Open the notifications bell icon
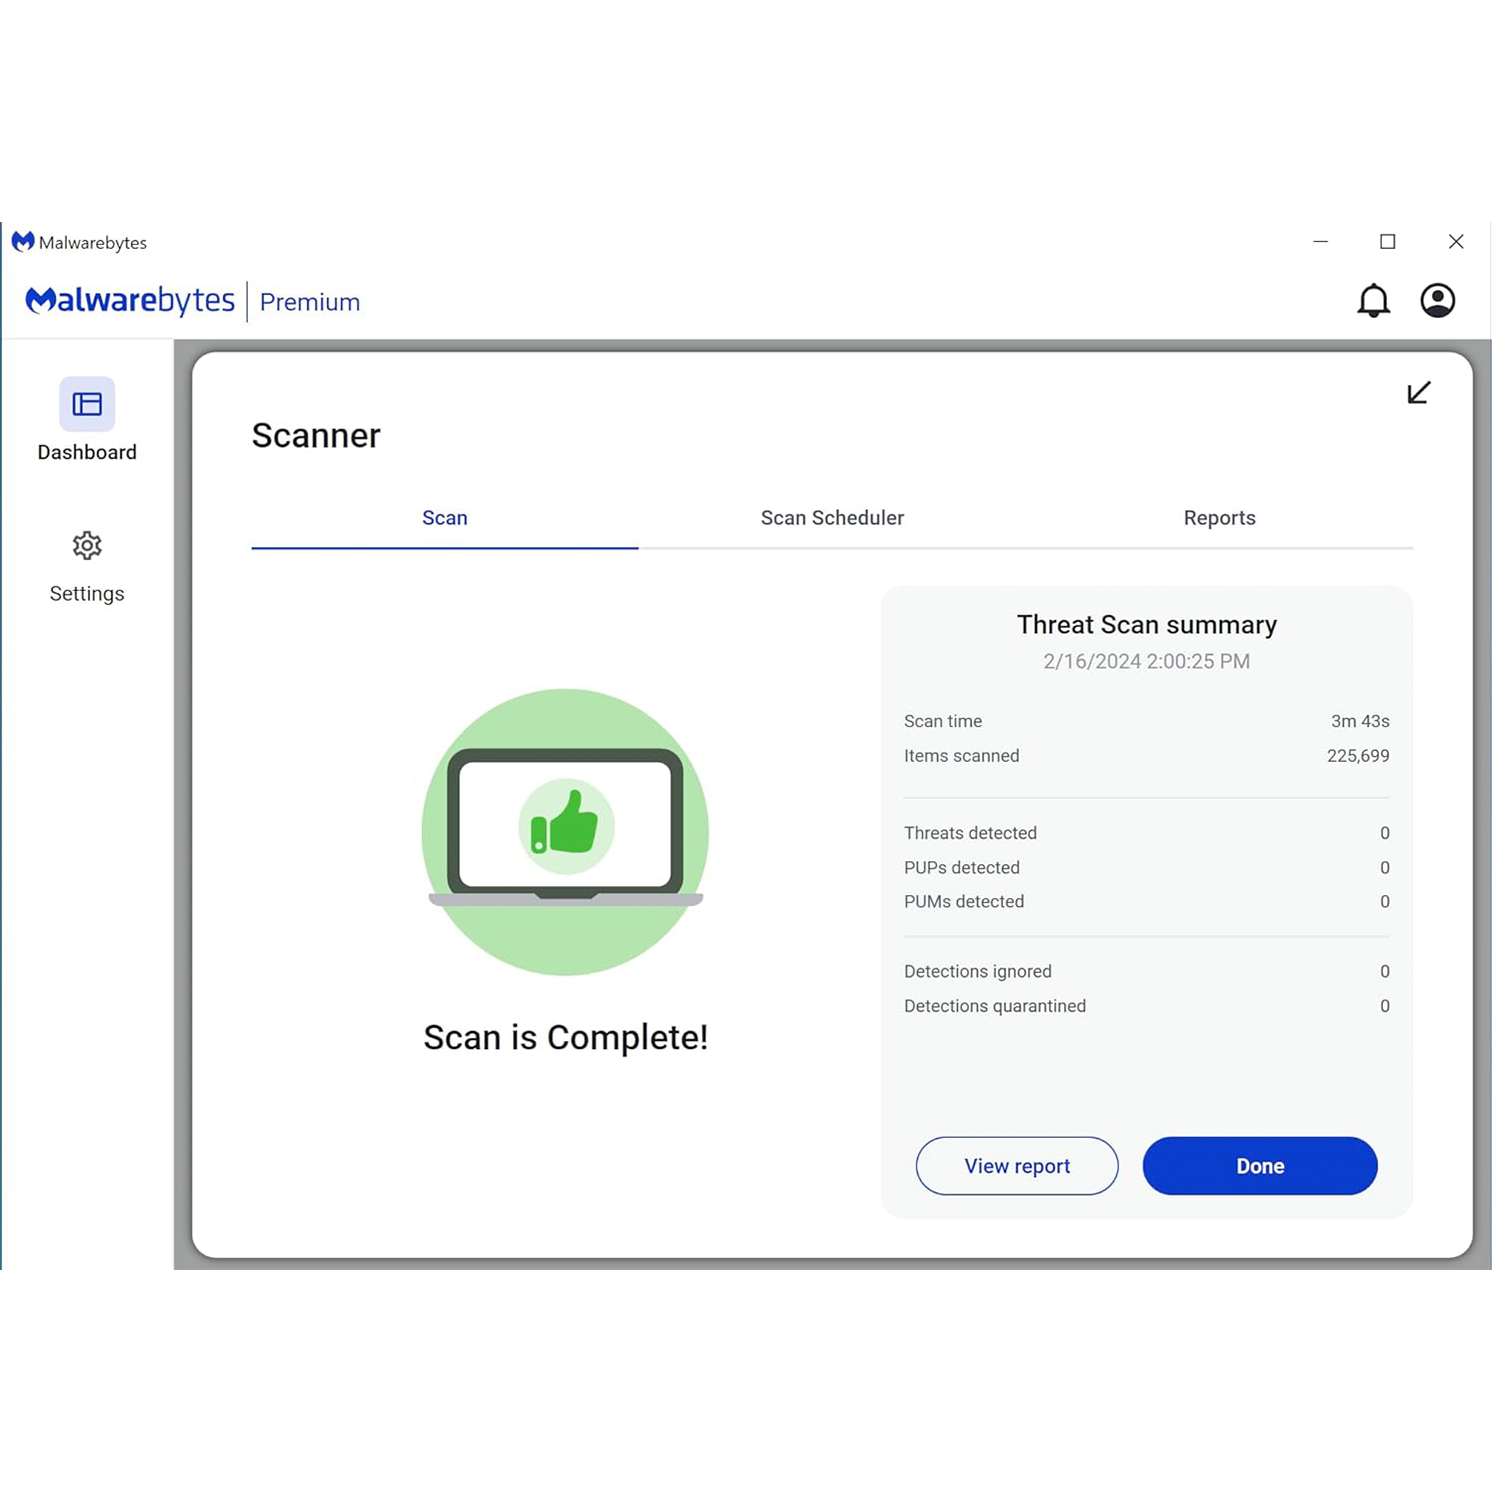Viewport: 1492px width, 1492px height. (1373, 300)
